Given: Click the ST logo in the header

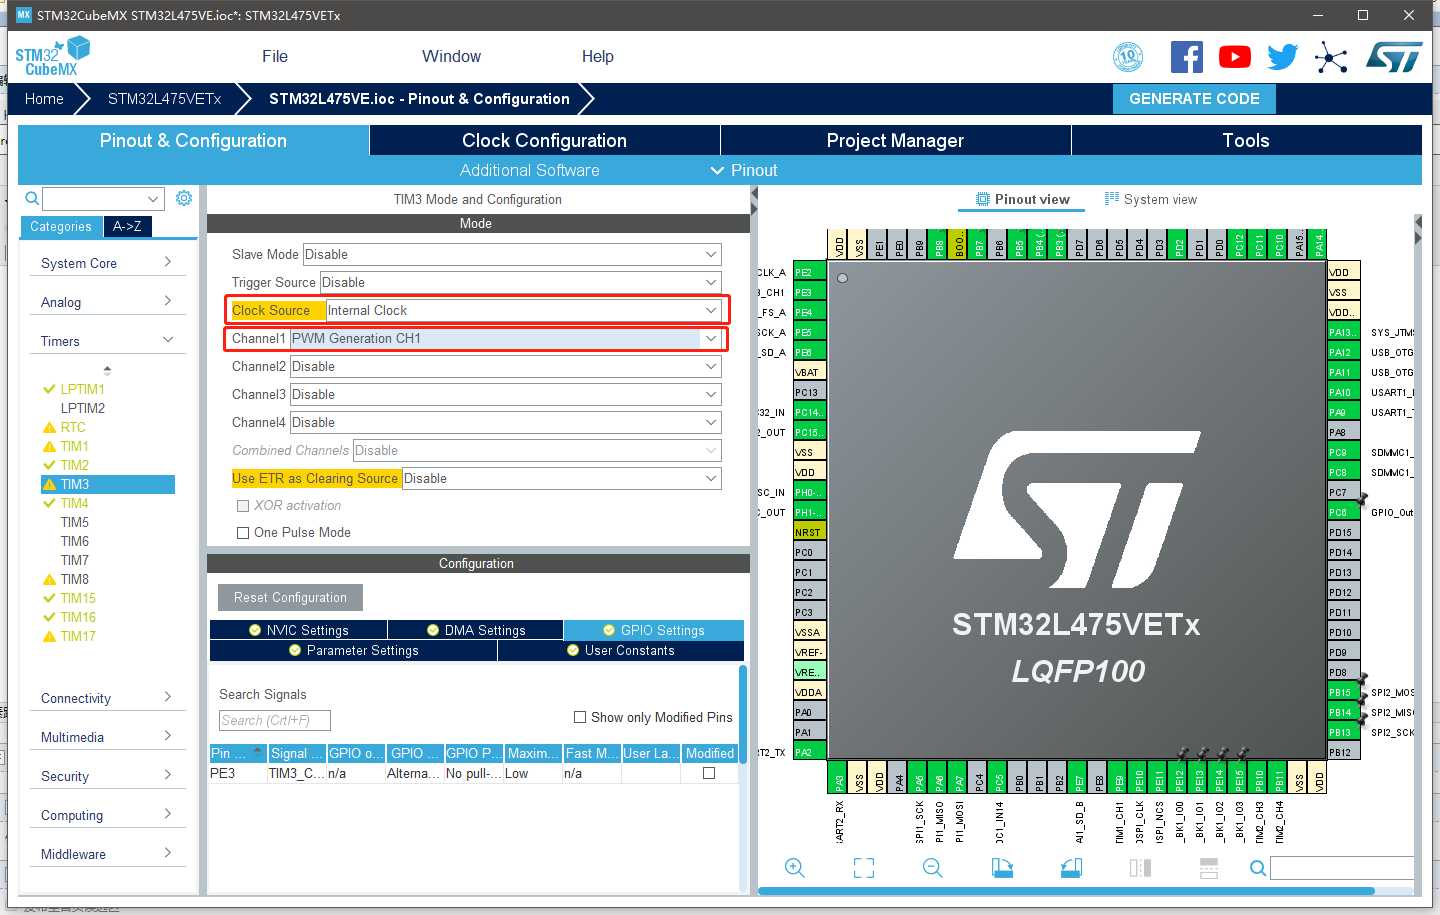Looking at the screenshot, I should pos(1394,57).
